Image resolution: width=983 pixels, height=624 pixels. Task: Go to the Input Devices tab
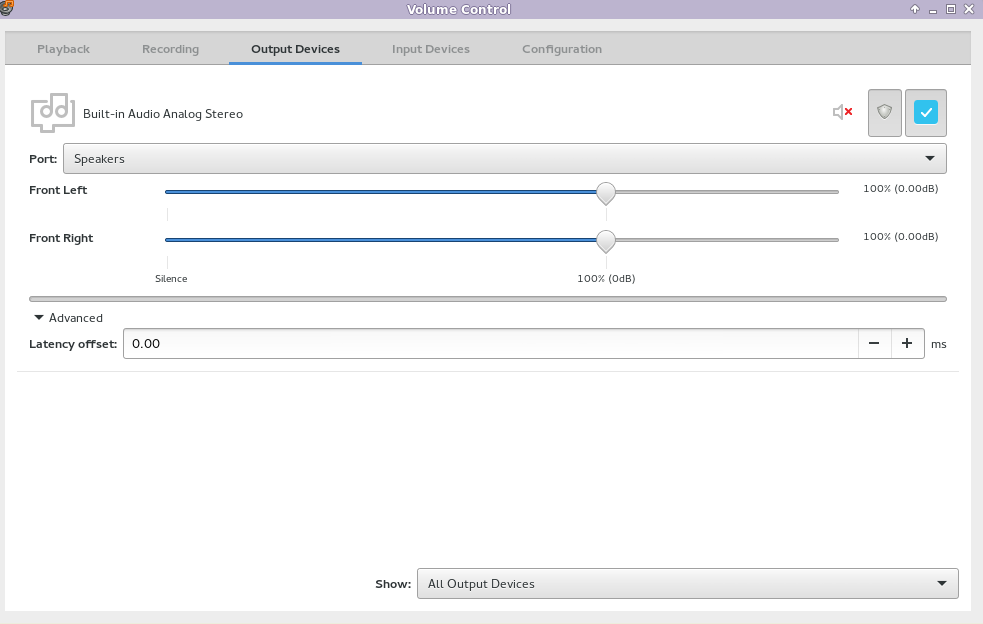point(430,49)
